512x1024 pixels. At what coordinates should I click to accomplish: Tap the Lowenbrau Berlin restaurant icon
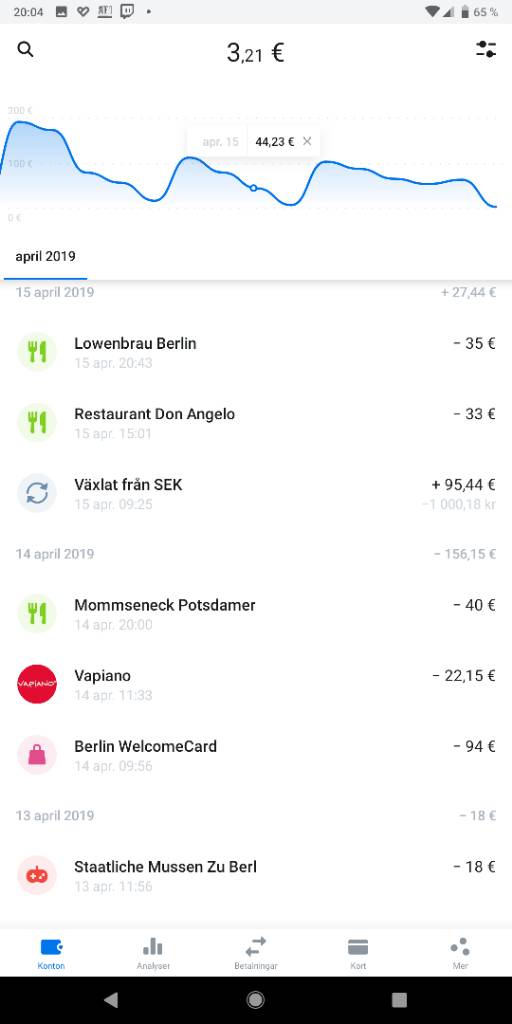click(37, 352)
